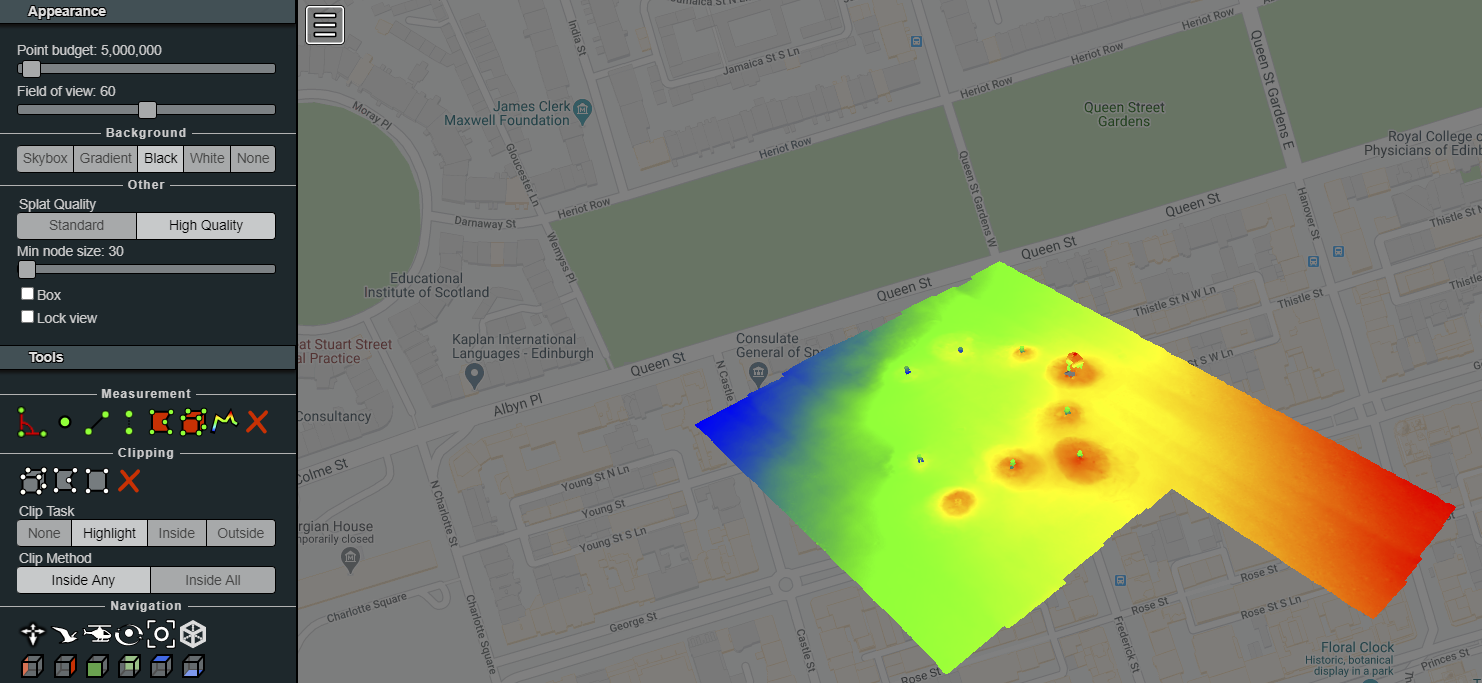Choose the volume measurement tool
Screen dimensions: 1482x683
(192, 422)
